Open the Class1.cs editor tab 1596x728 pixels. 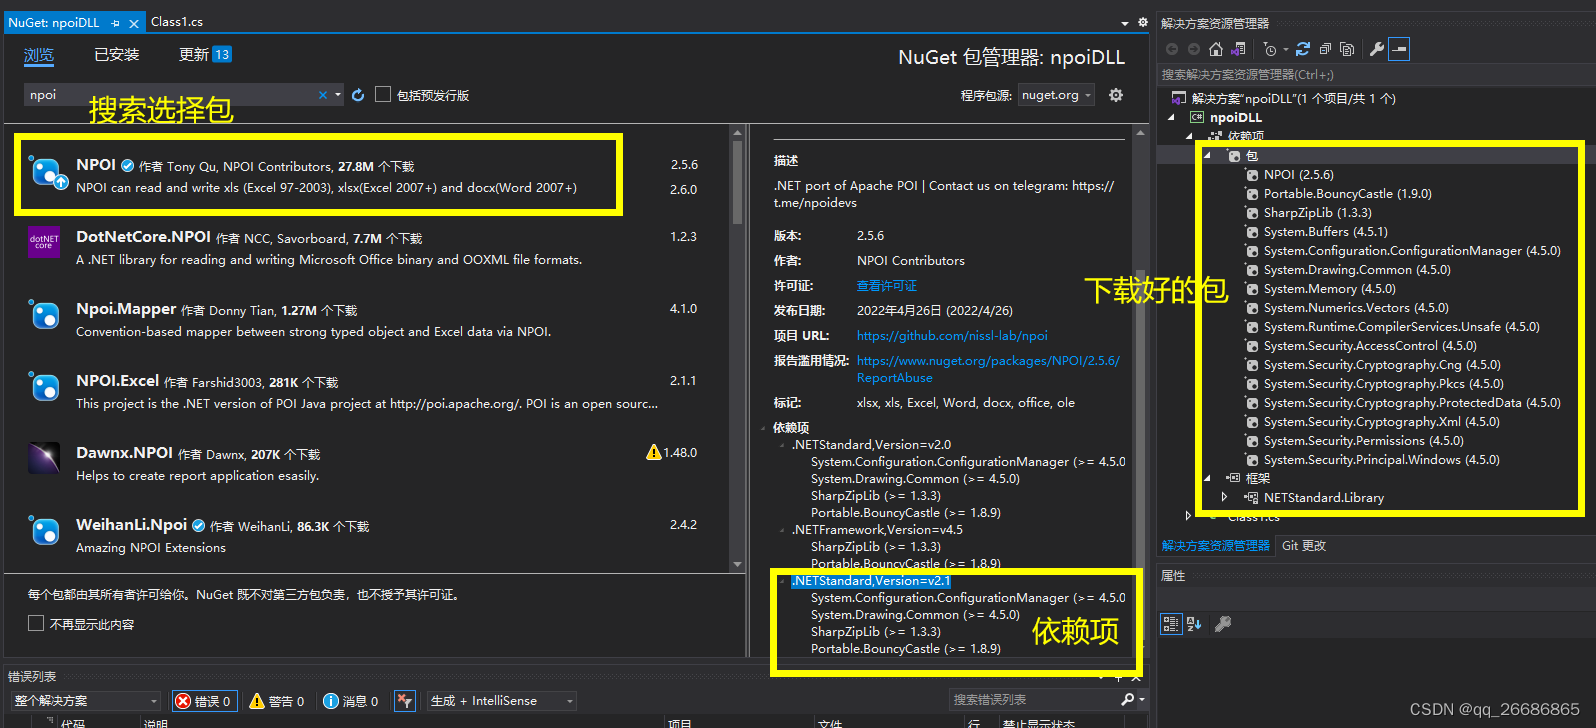point(177,22)
